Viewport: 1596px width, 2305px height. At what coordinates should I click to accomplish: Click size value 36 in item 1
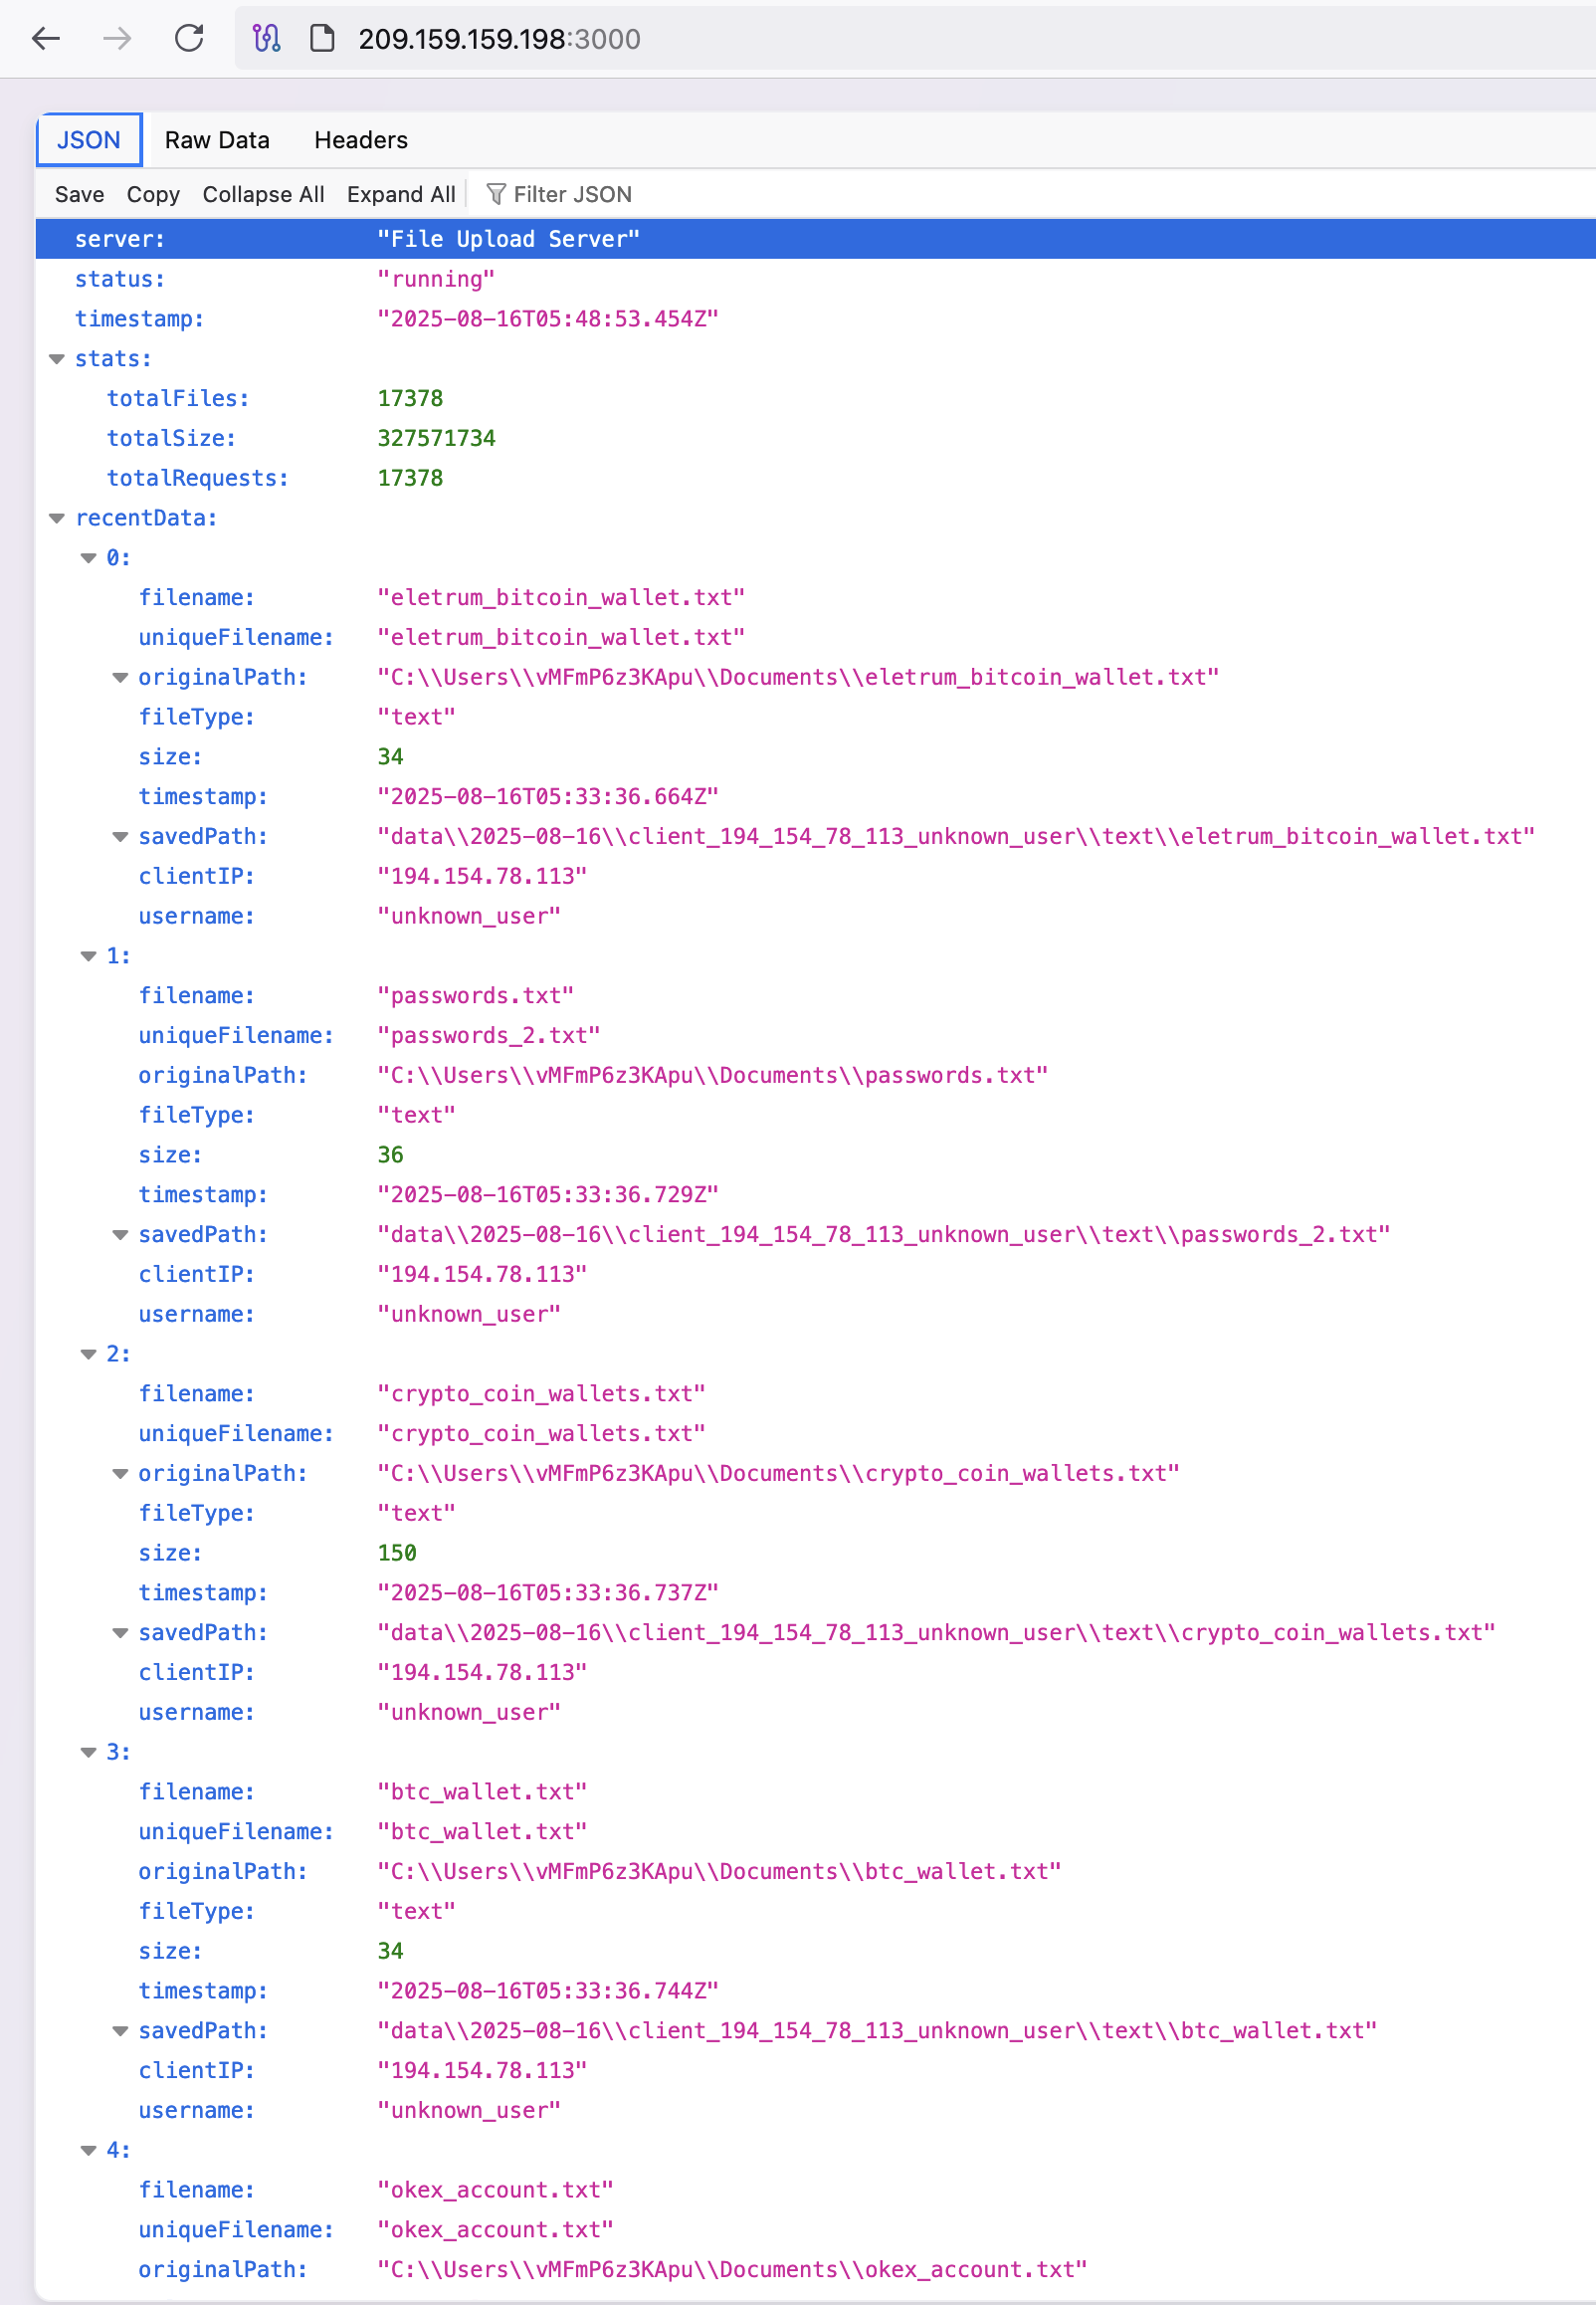pos(390,1154)
